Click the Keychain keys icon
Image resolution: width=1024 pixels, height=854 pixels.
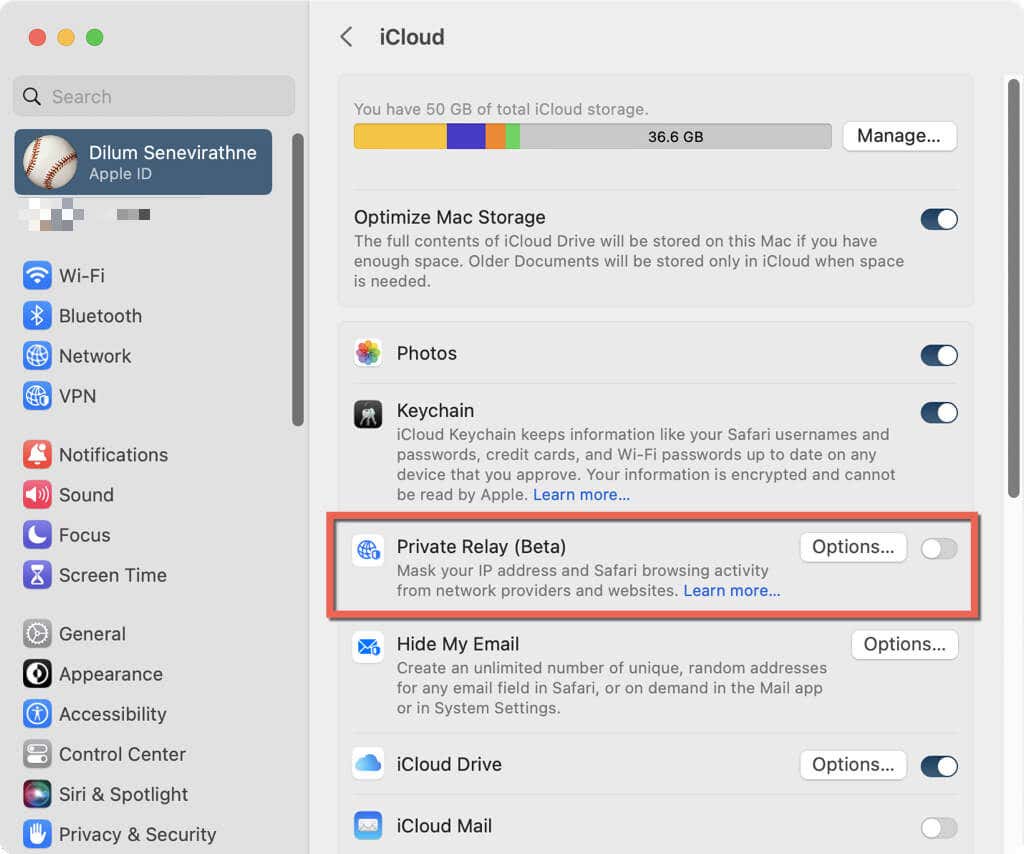coord(368,414)
